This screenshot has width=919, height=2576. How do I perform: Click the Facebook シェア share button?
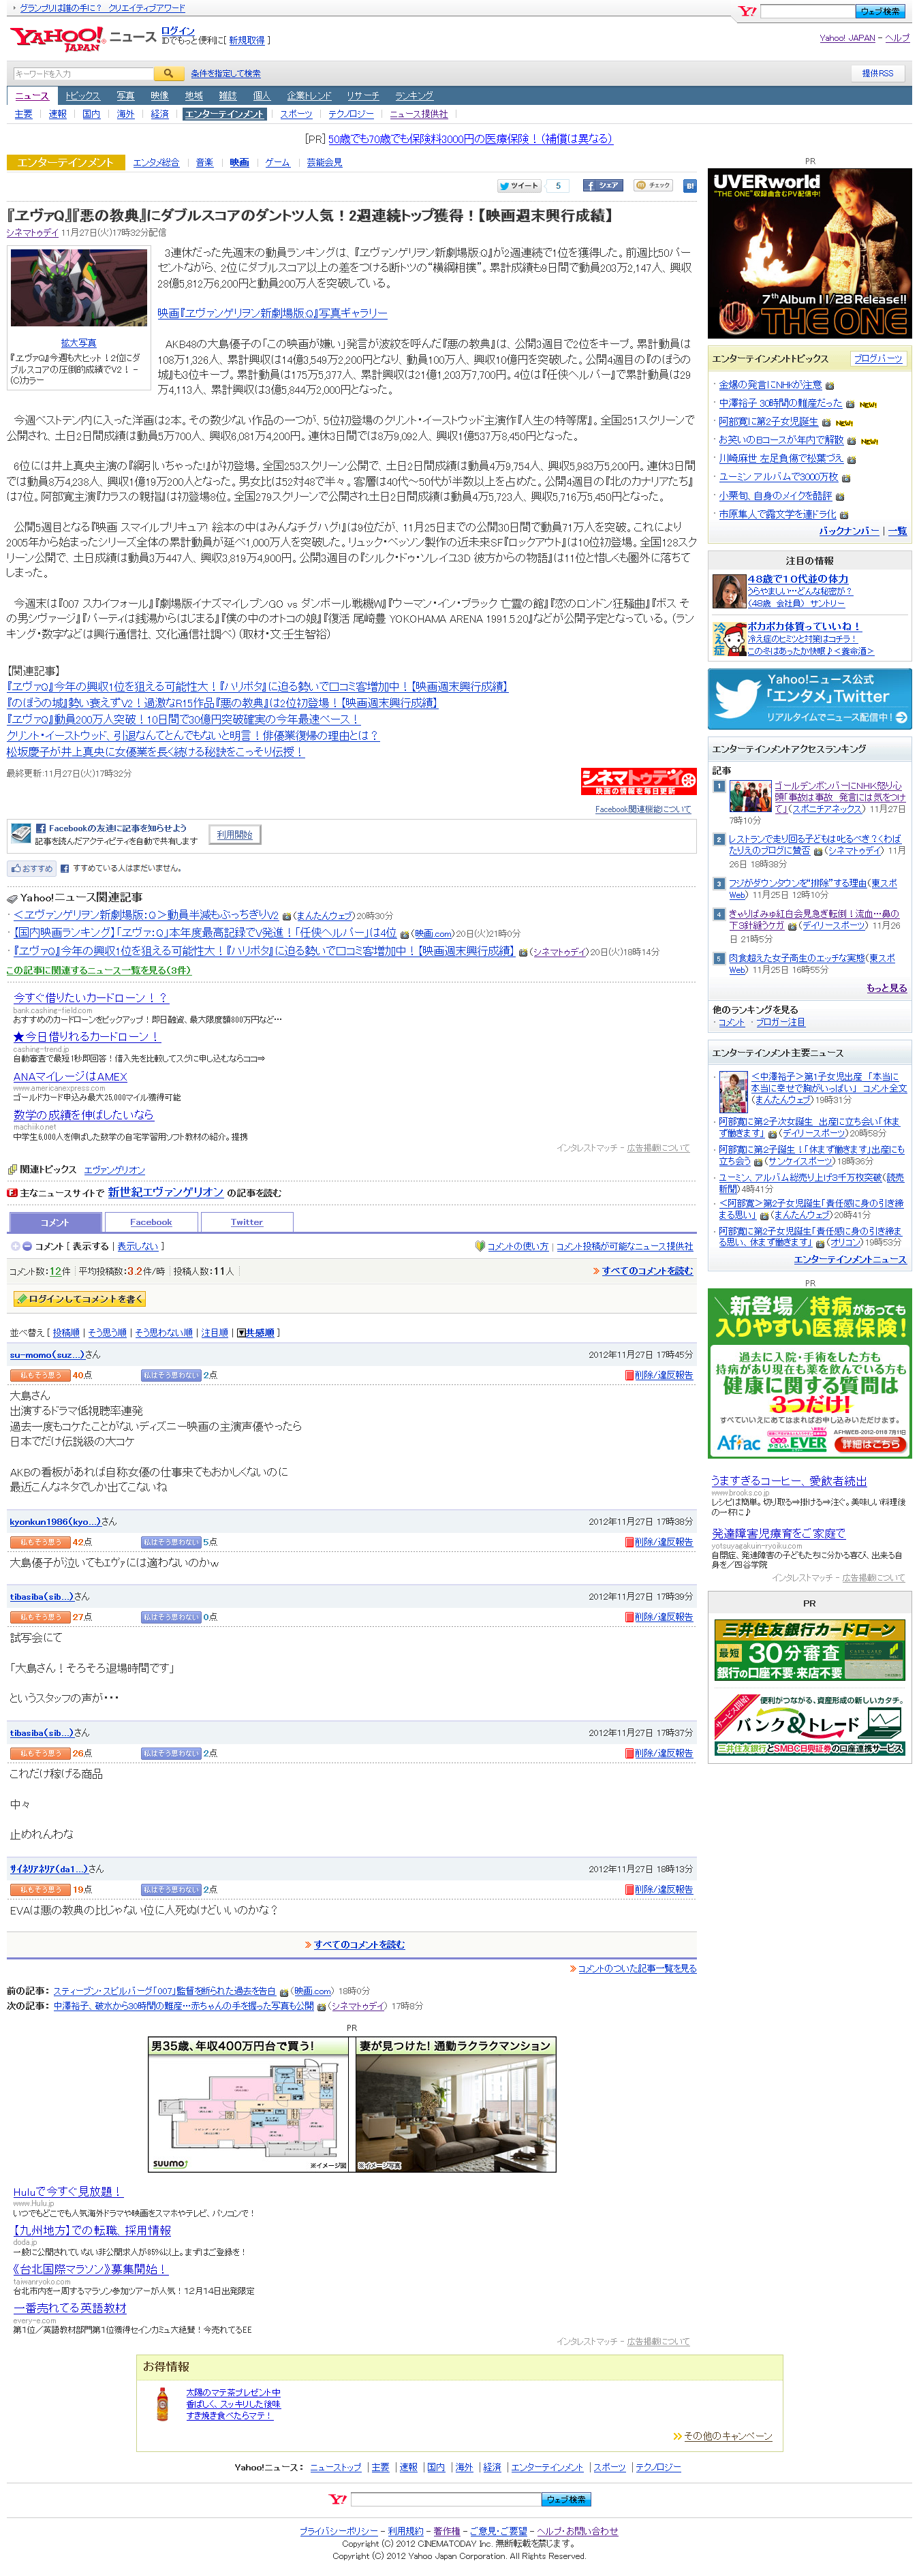[x=603, y=186]
